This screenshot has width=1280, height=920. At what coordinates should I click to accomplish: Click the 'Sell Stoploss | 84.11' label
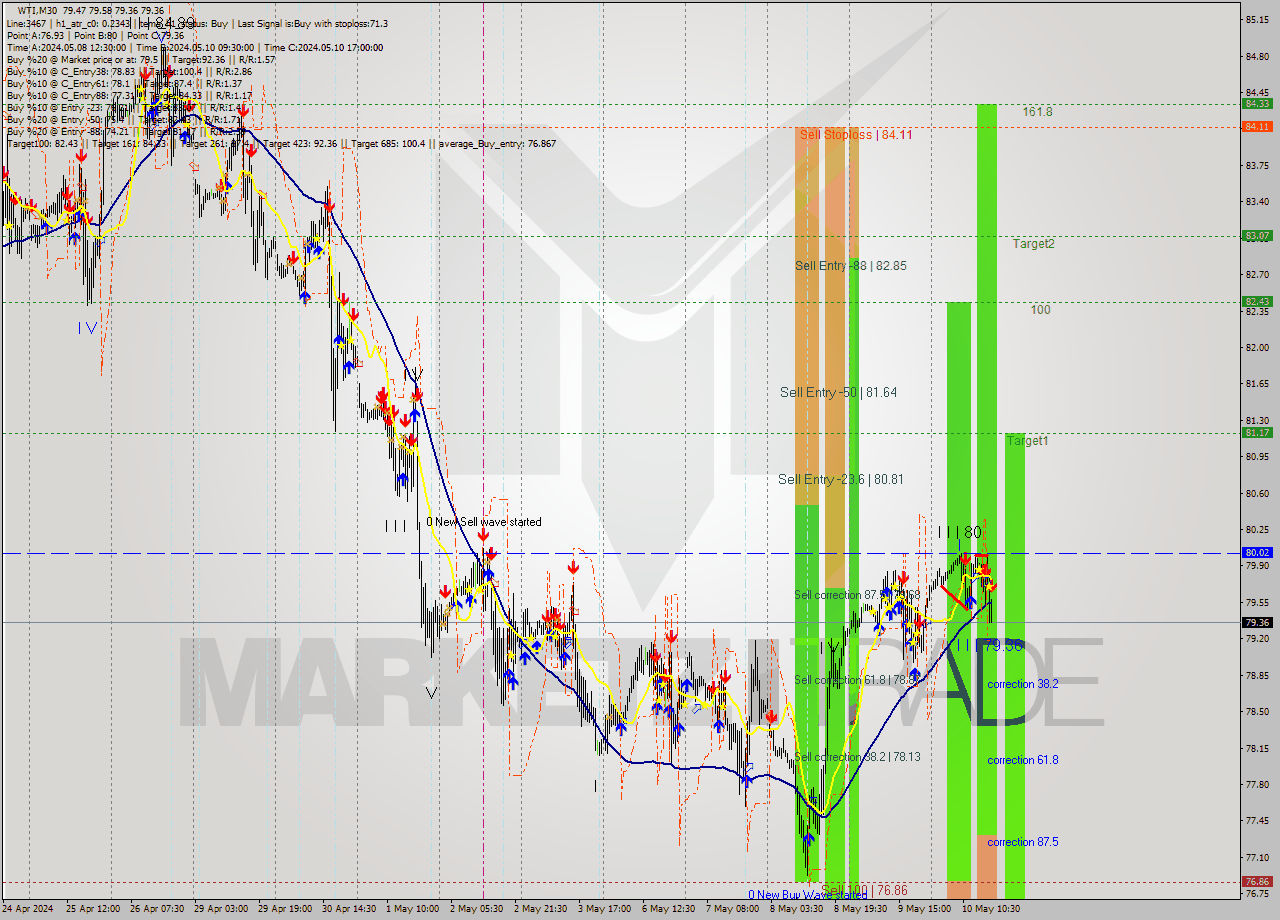tap(855, 134)
